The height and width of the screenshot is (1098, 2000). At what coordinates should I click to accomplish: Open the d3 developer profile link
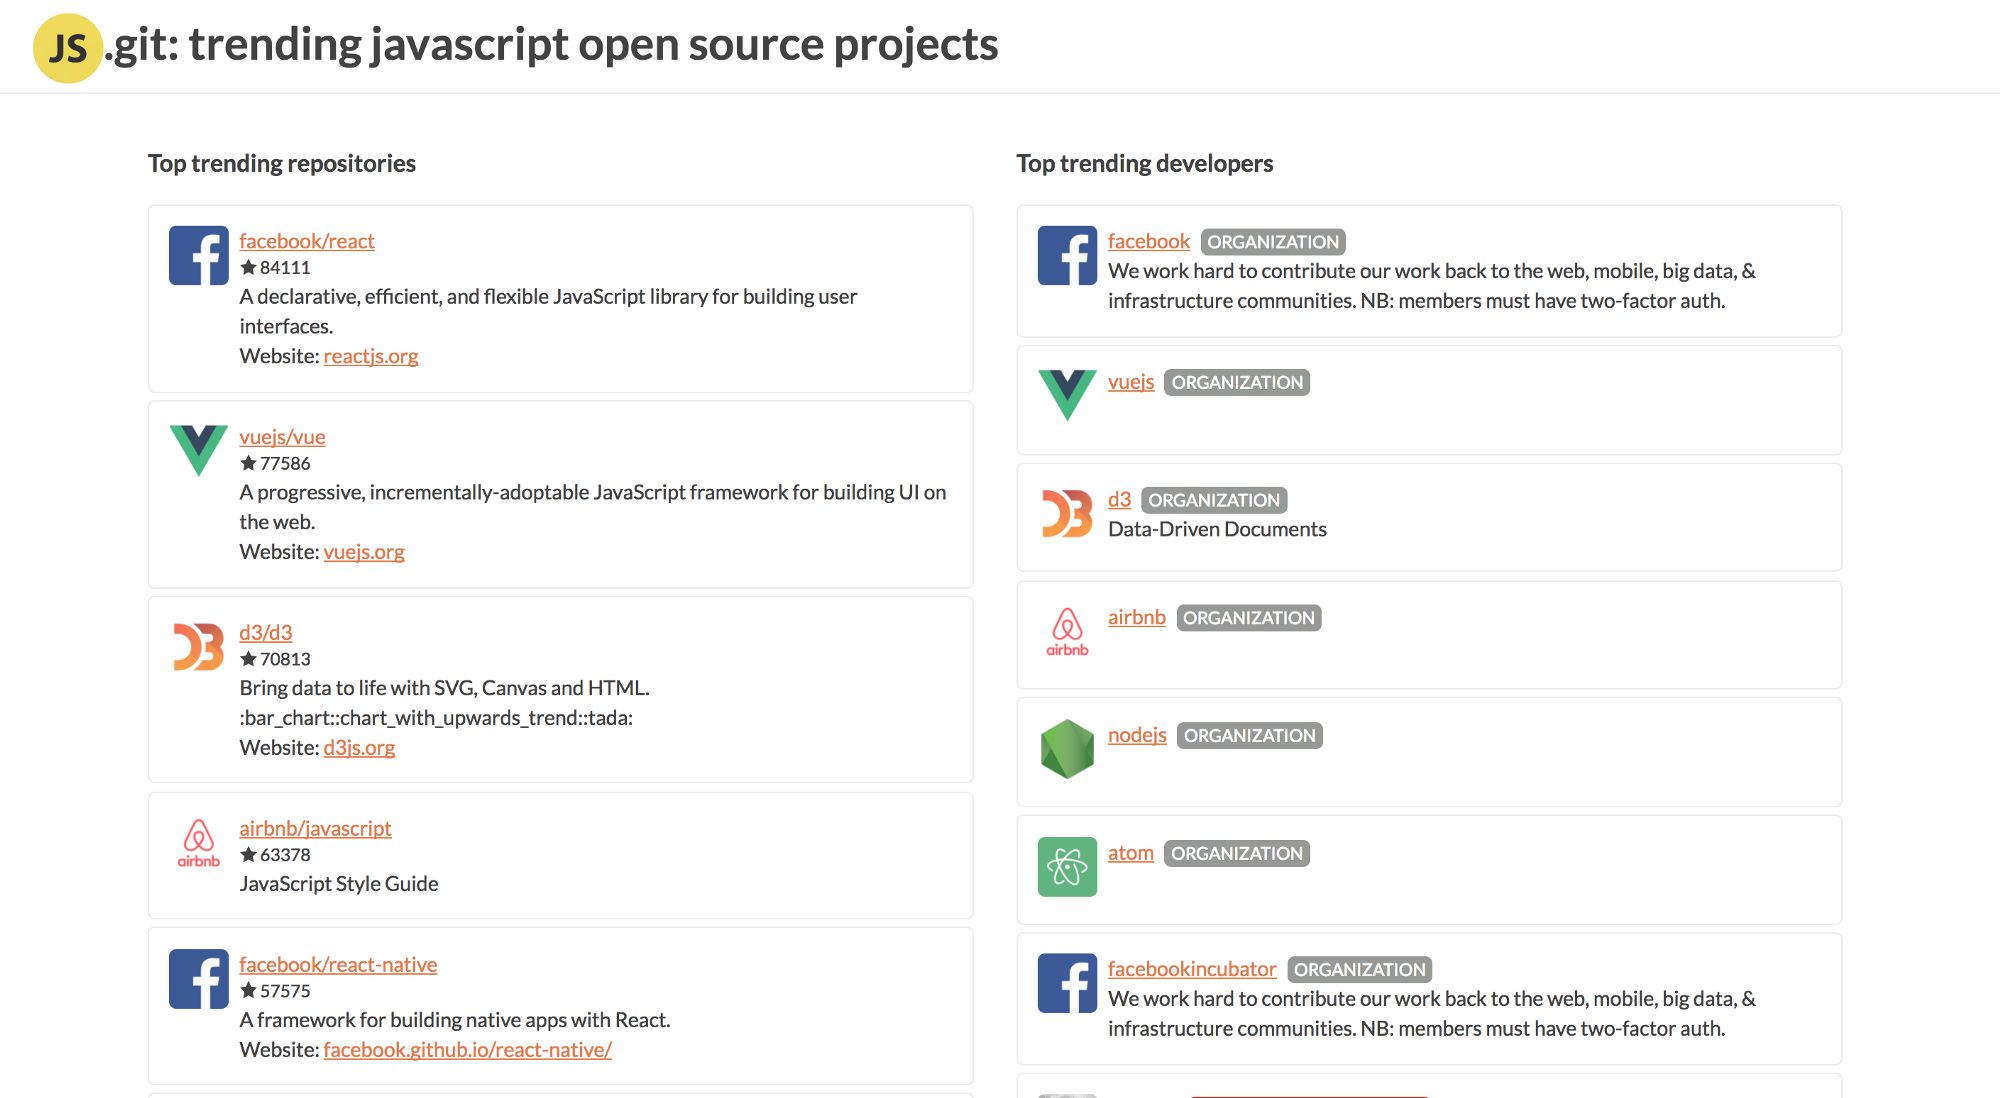tap(1119, 500)
